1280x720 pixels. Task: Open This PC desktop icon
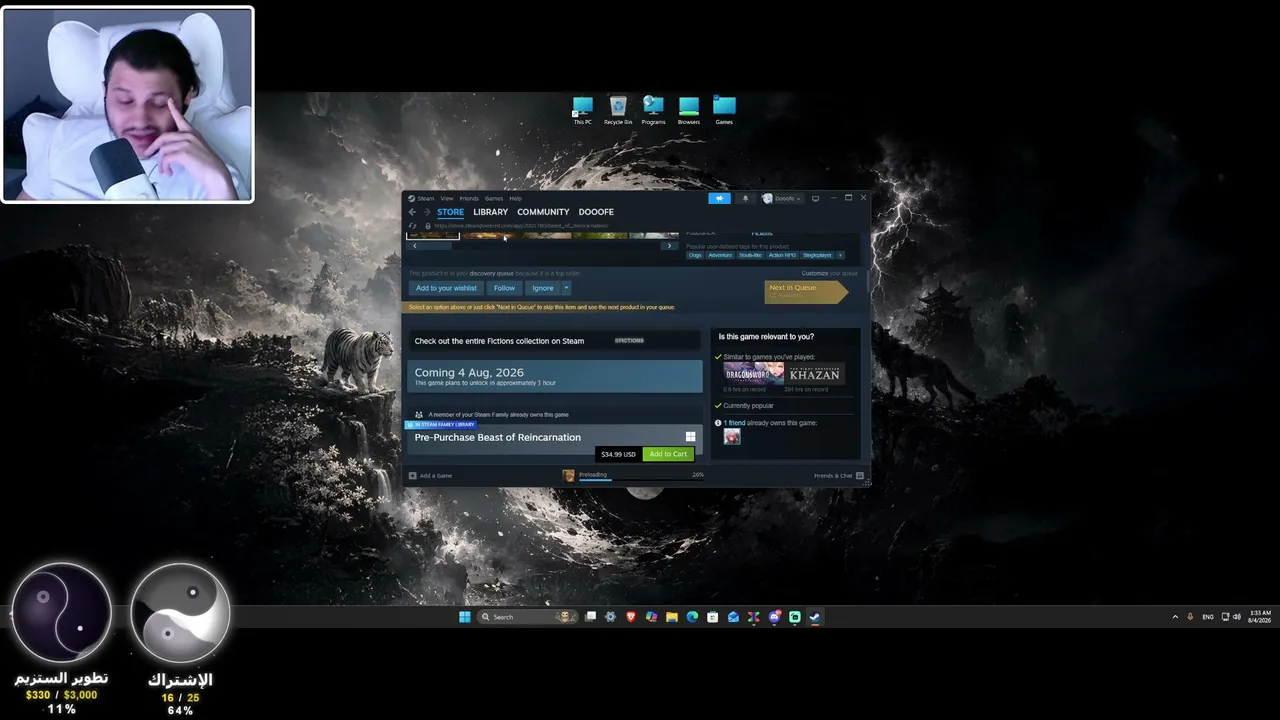[583, 110]
